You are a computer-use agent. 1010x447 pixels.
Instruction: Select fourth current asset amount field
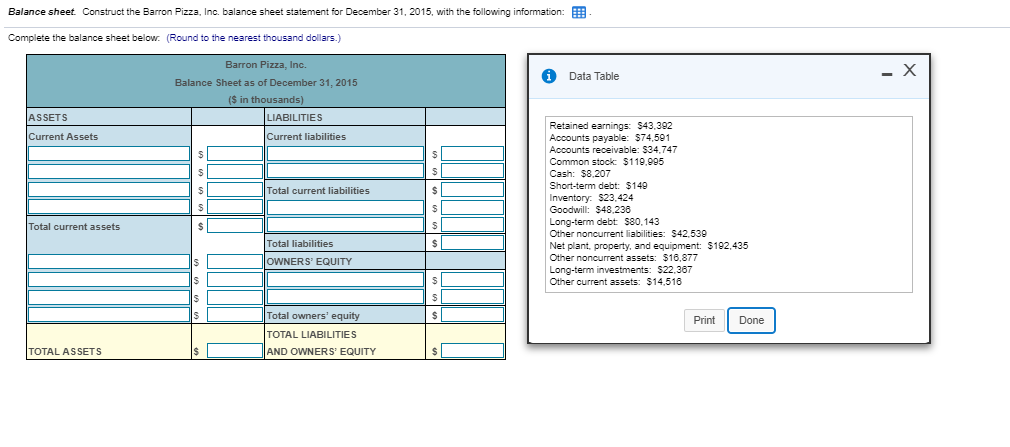pyautogui.click(x=234, y=207)
